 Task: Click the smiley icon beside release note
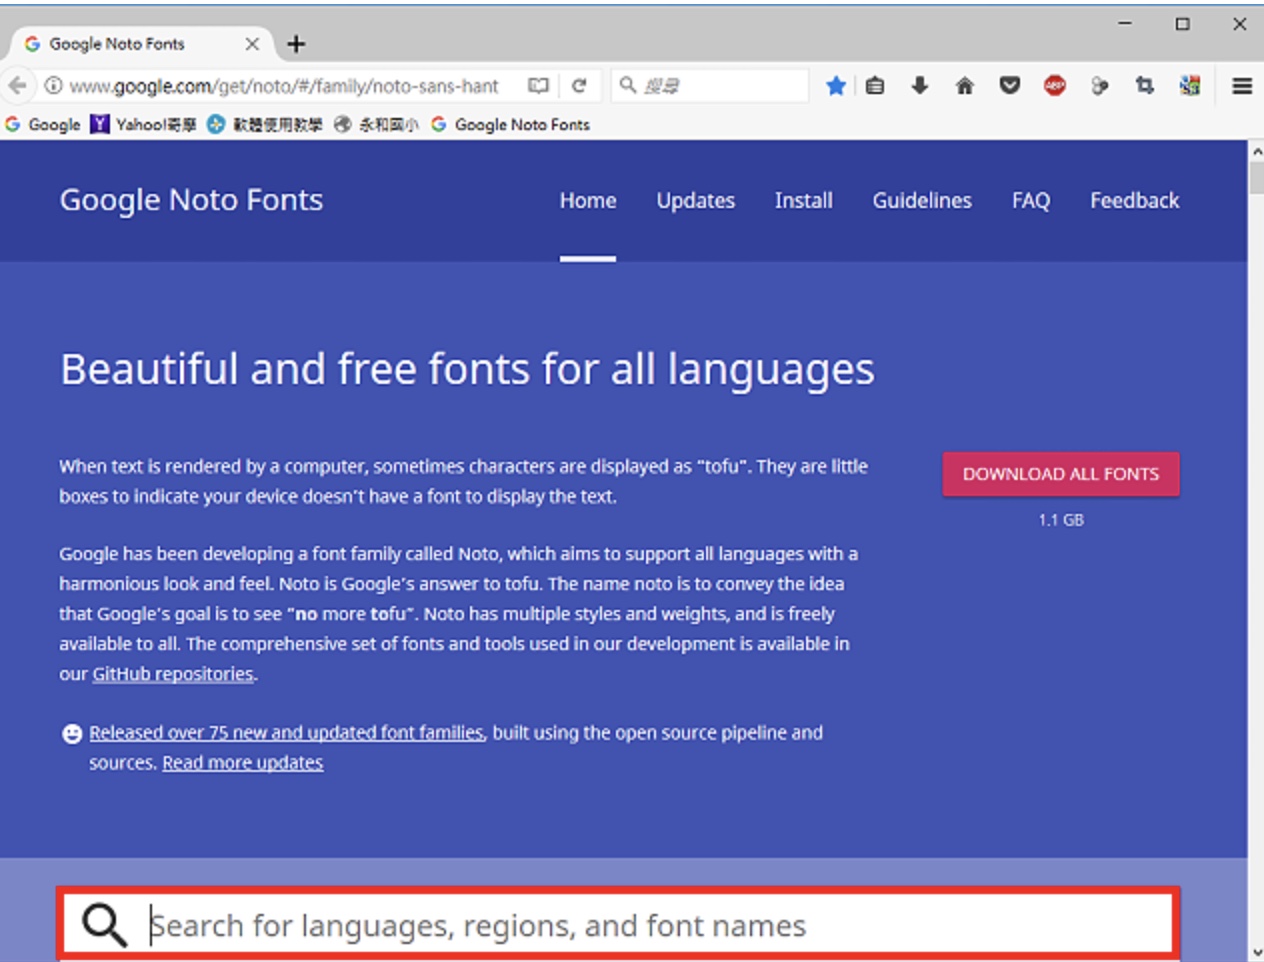coord(72,734)
